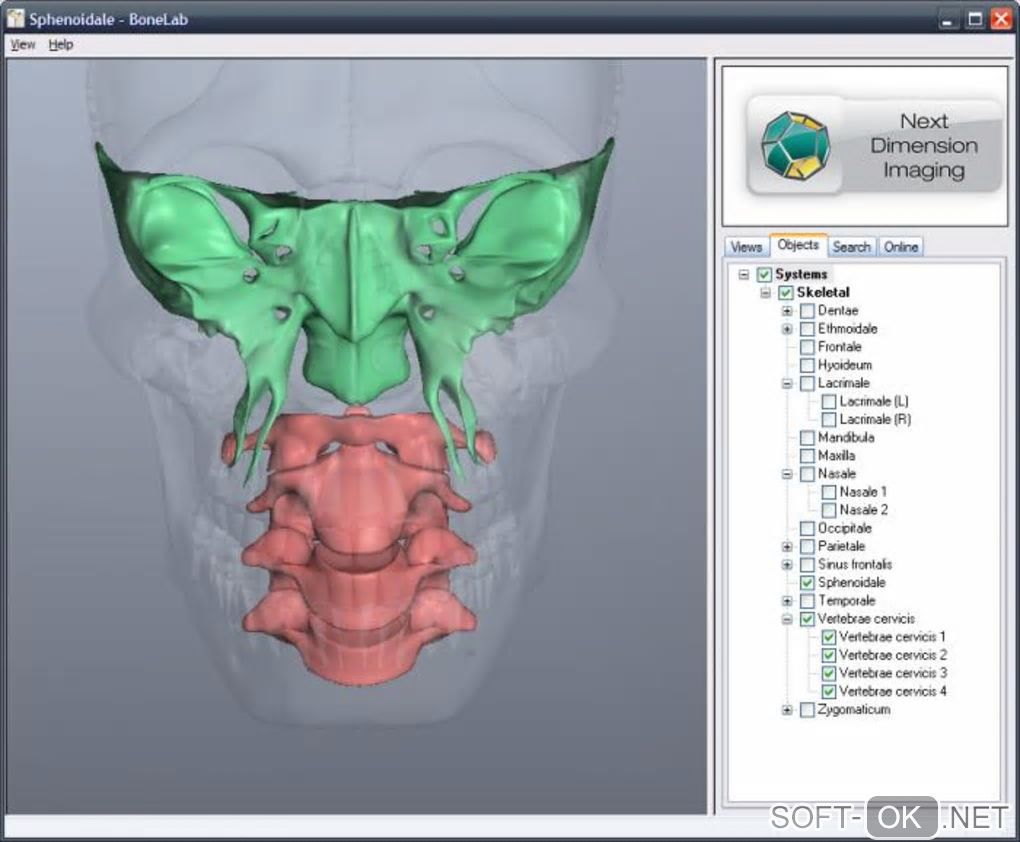Show Lacrimale (R) via its checkbox
The image size is (1020, 842).
tap(828, 420)
